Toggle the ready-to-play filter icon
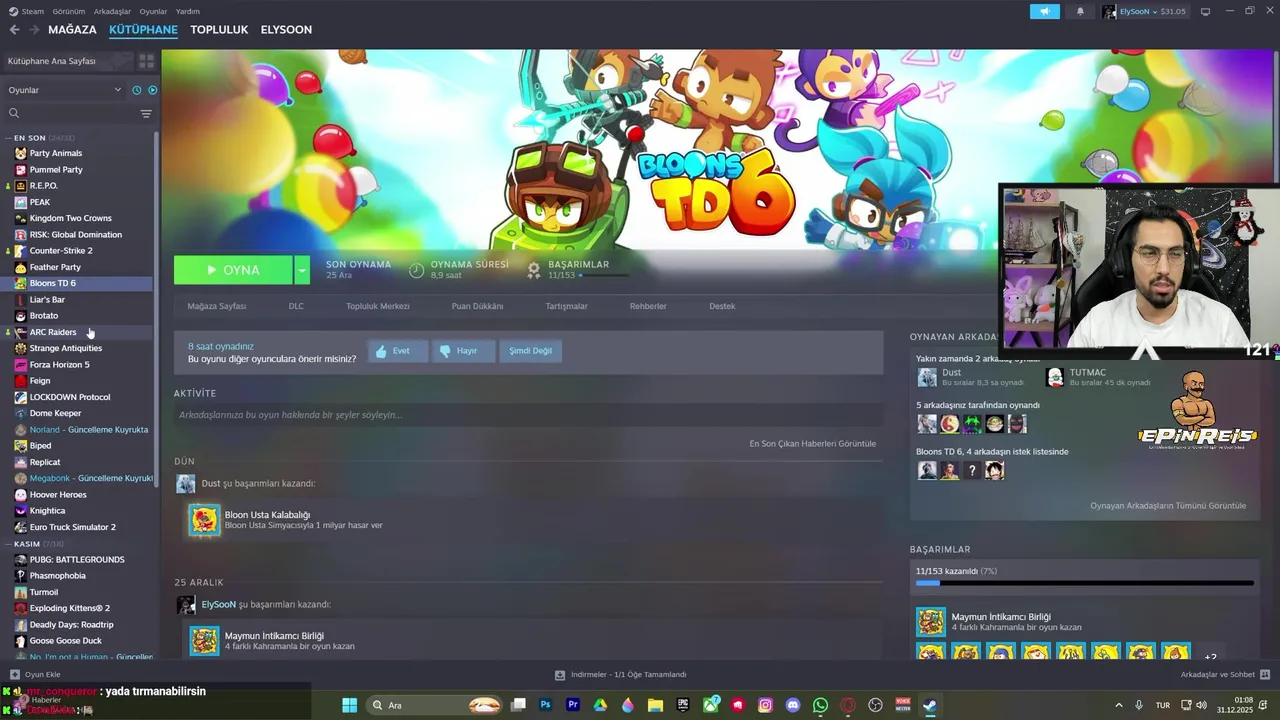The width and height of the screenshot is (1280, 720). [152, 90]
